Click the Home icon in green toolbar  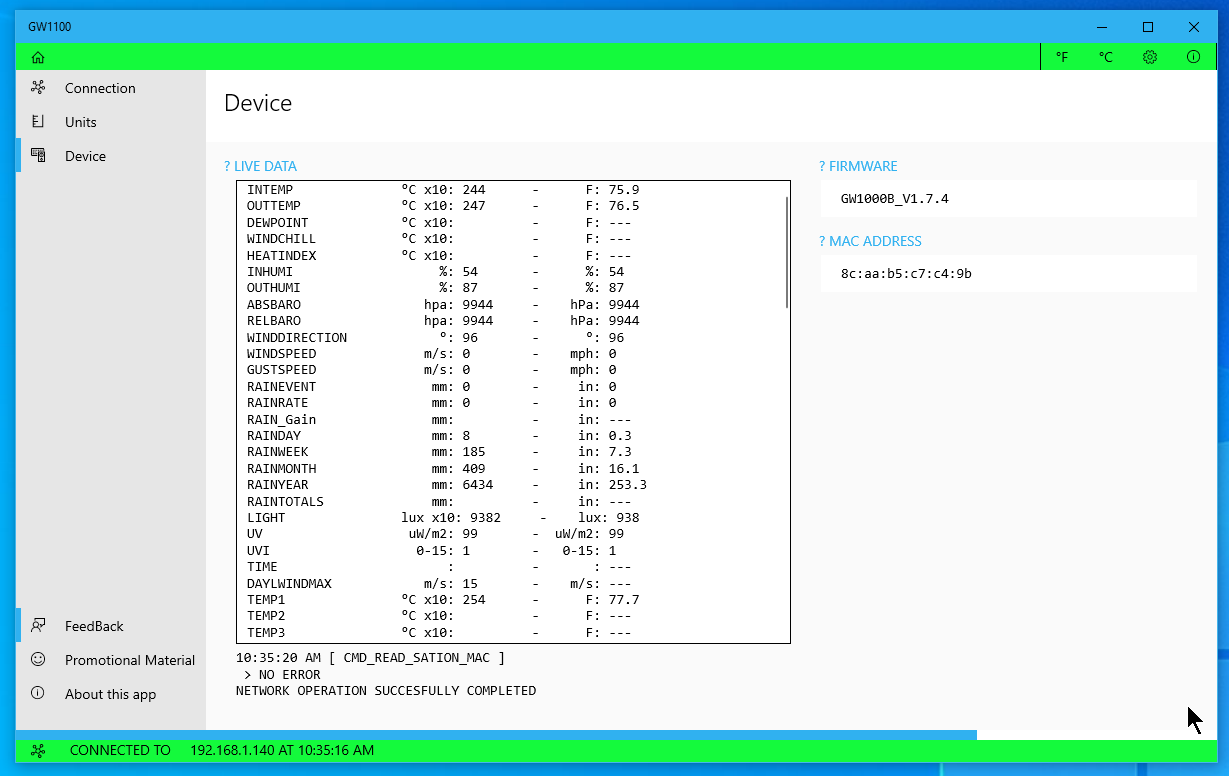pyautogui.click(x=38, y=57)
